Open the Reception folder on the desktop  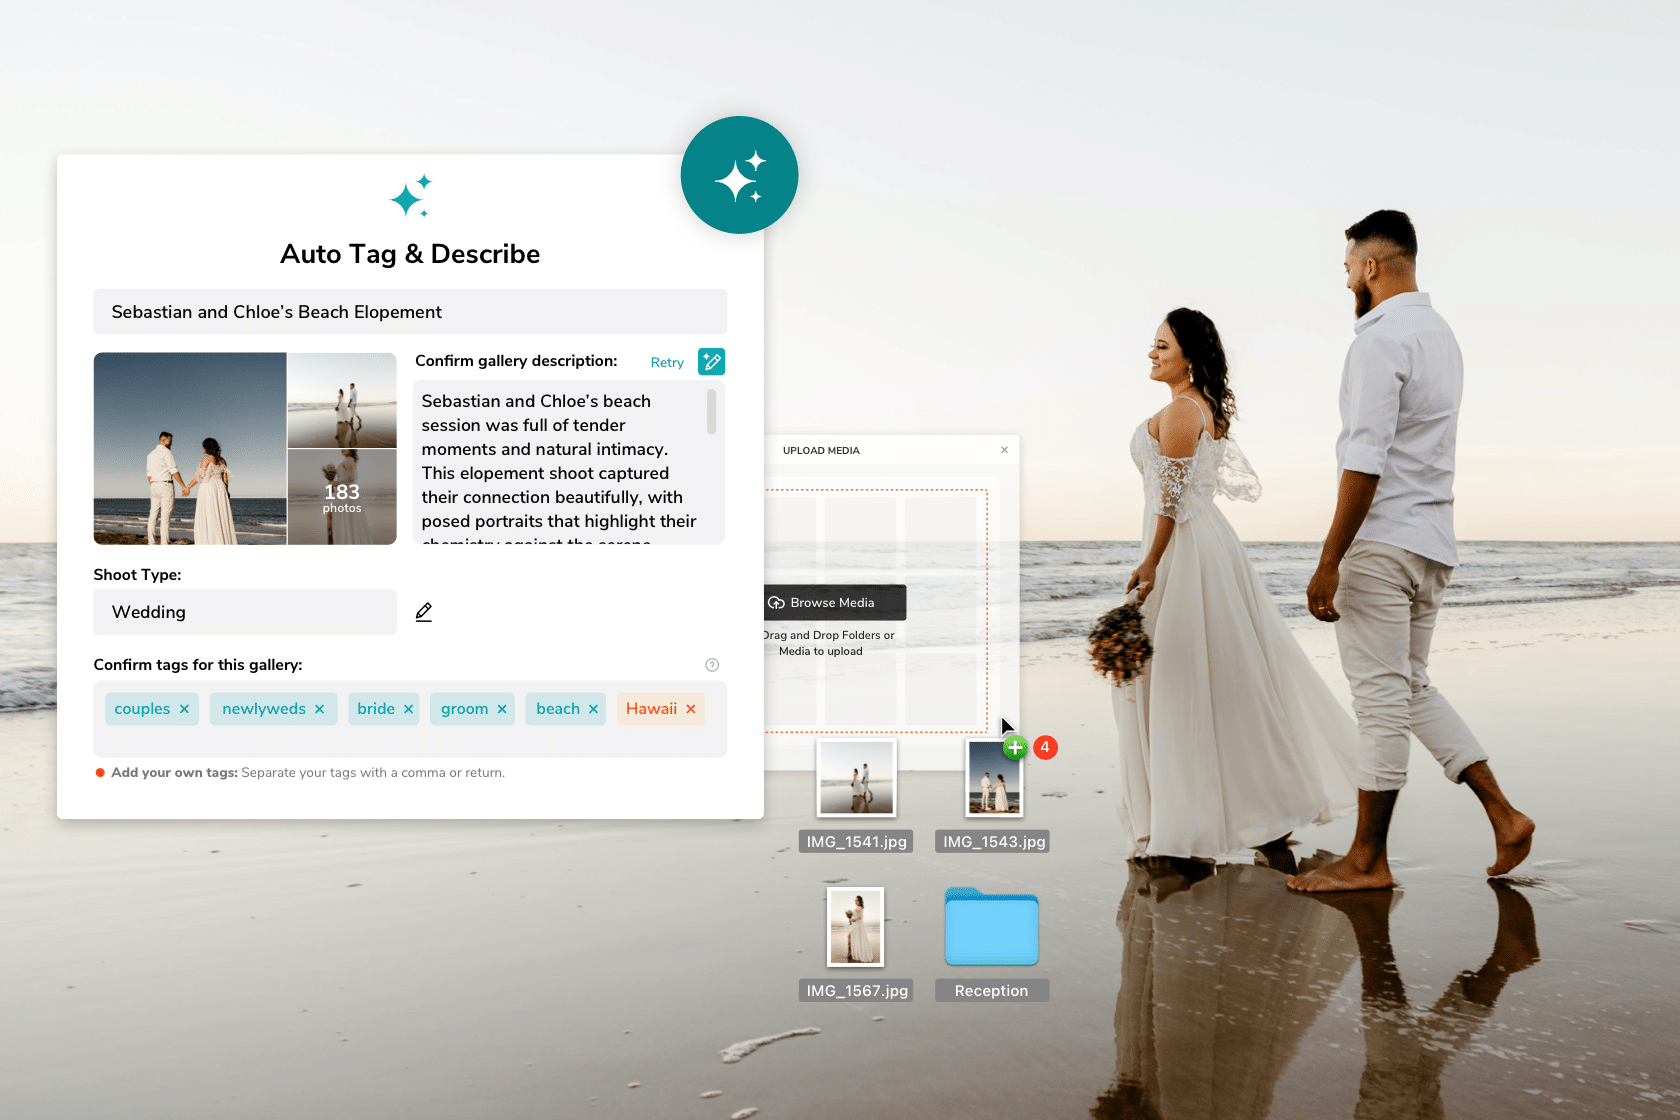(990, 927)
